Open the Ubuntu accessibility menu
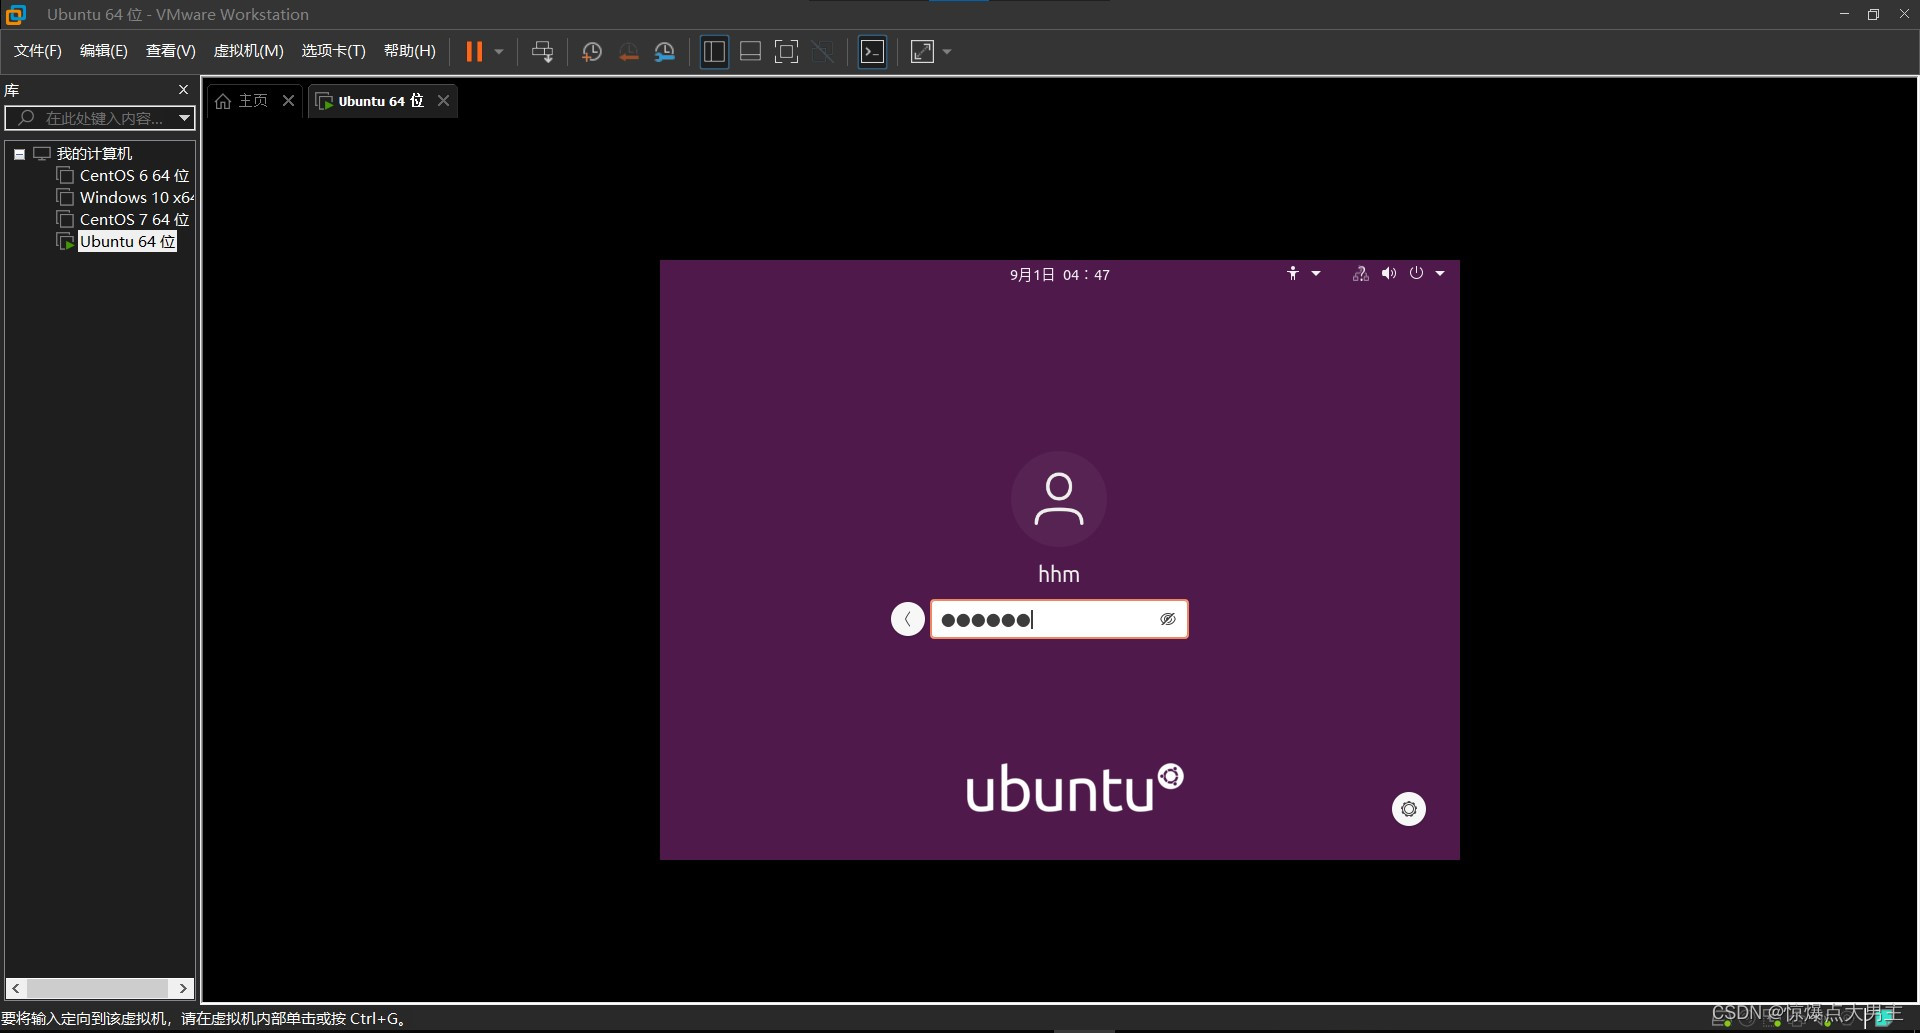Screen dimensions: 1920x1033 [1293, 274]
